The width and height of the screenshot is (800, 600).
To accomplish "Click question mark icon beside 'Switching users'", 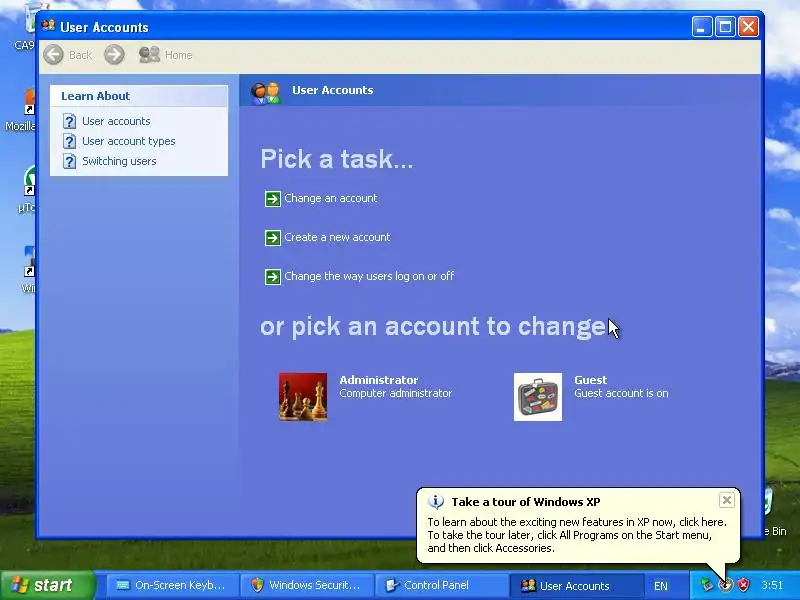I will point(69,161).
